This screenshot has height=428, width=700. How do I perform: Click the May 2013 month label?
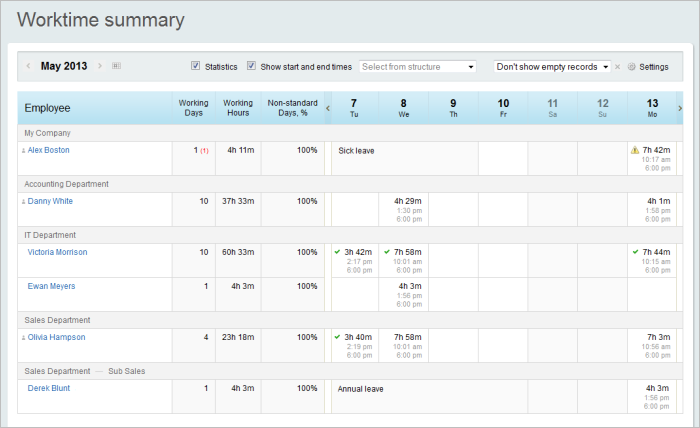tap(64, 66)
